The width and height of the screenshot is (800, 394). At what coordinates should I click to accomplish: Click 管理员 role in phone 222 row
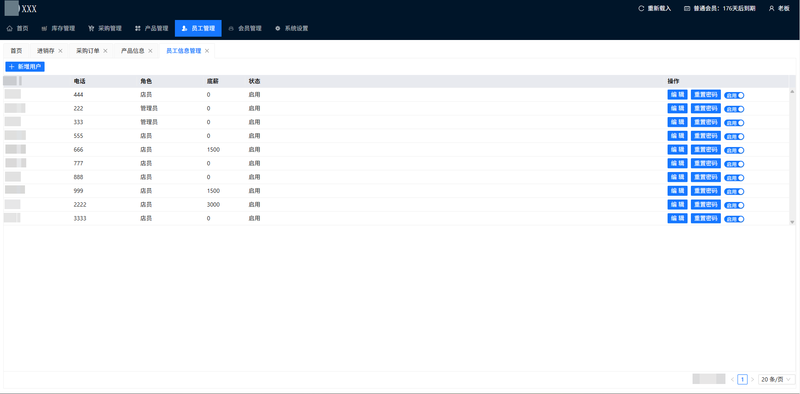(x=149, y=108)
